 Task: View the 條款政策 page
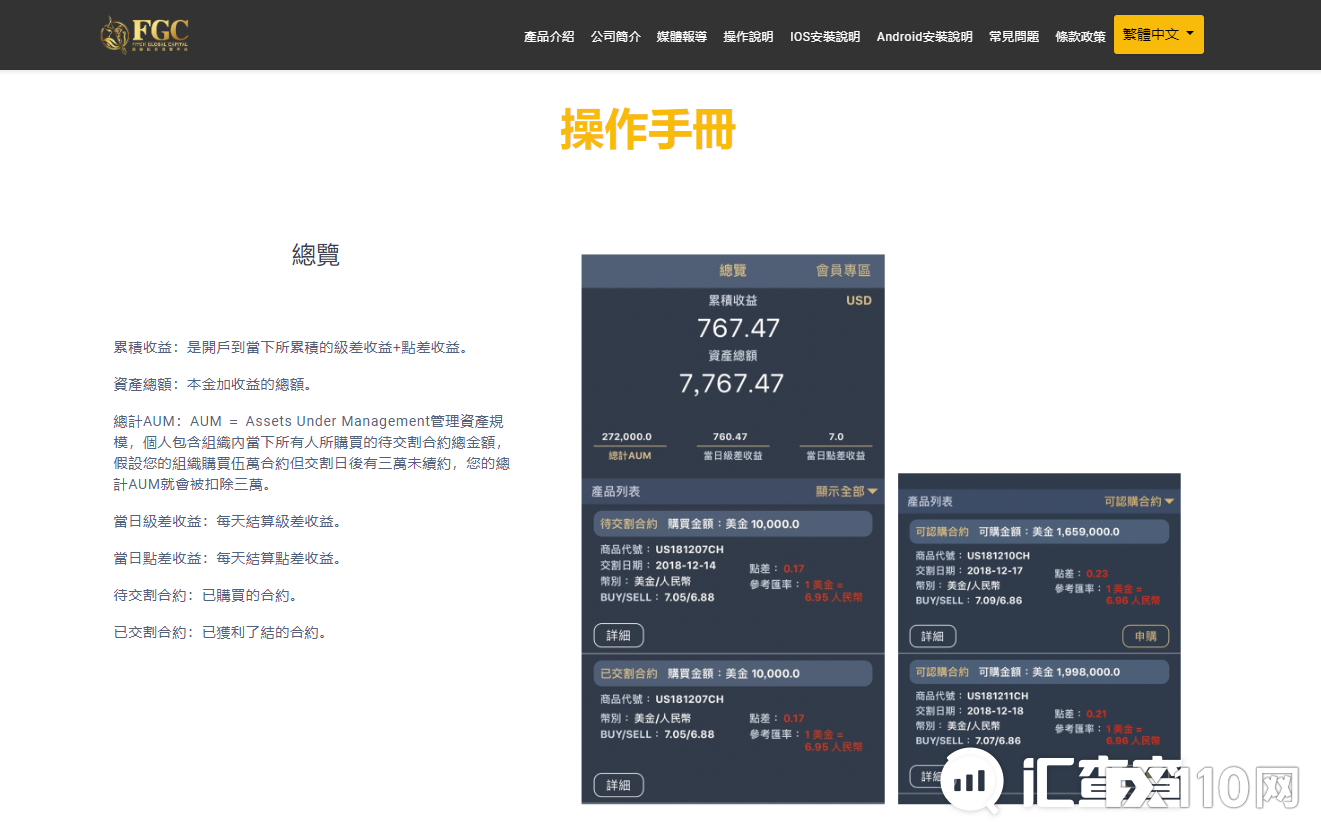tap(1080, 35)
